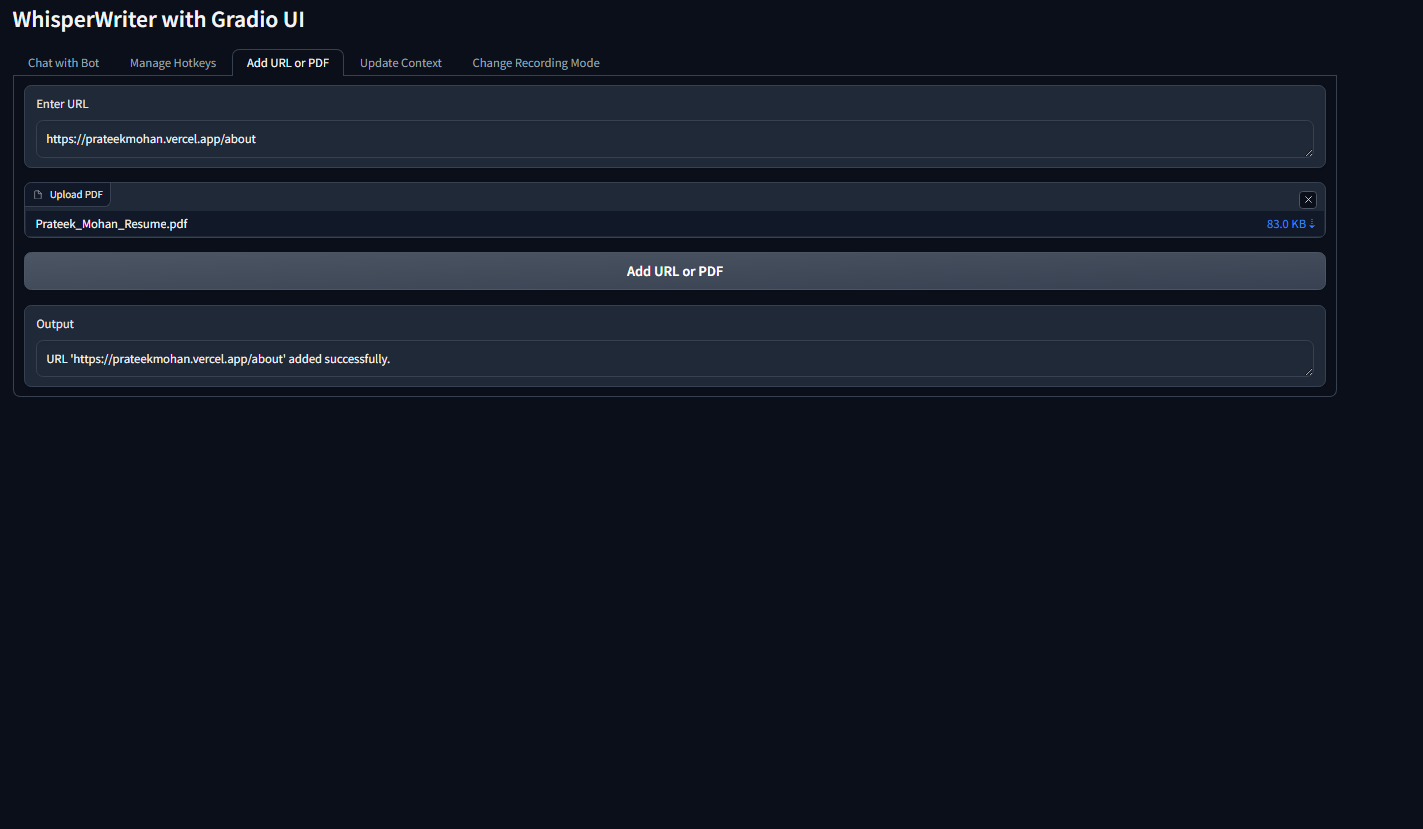
Task: Download the file via the 83.0 KB link
Action: (1291, 224)
